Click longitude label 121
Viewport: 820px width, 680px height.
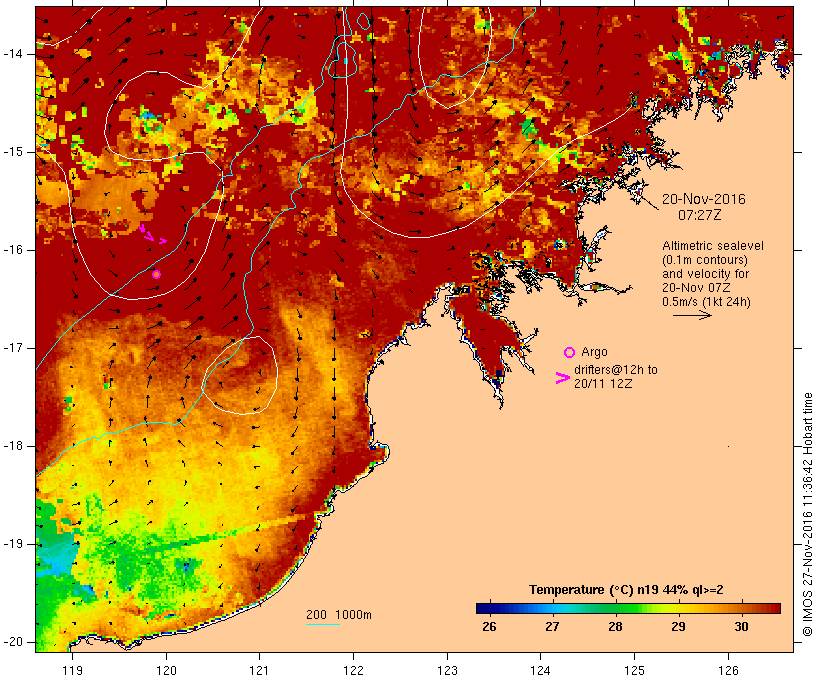[259, 670]
